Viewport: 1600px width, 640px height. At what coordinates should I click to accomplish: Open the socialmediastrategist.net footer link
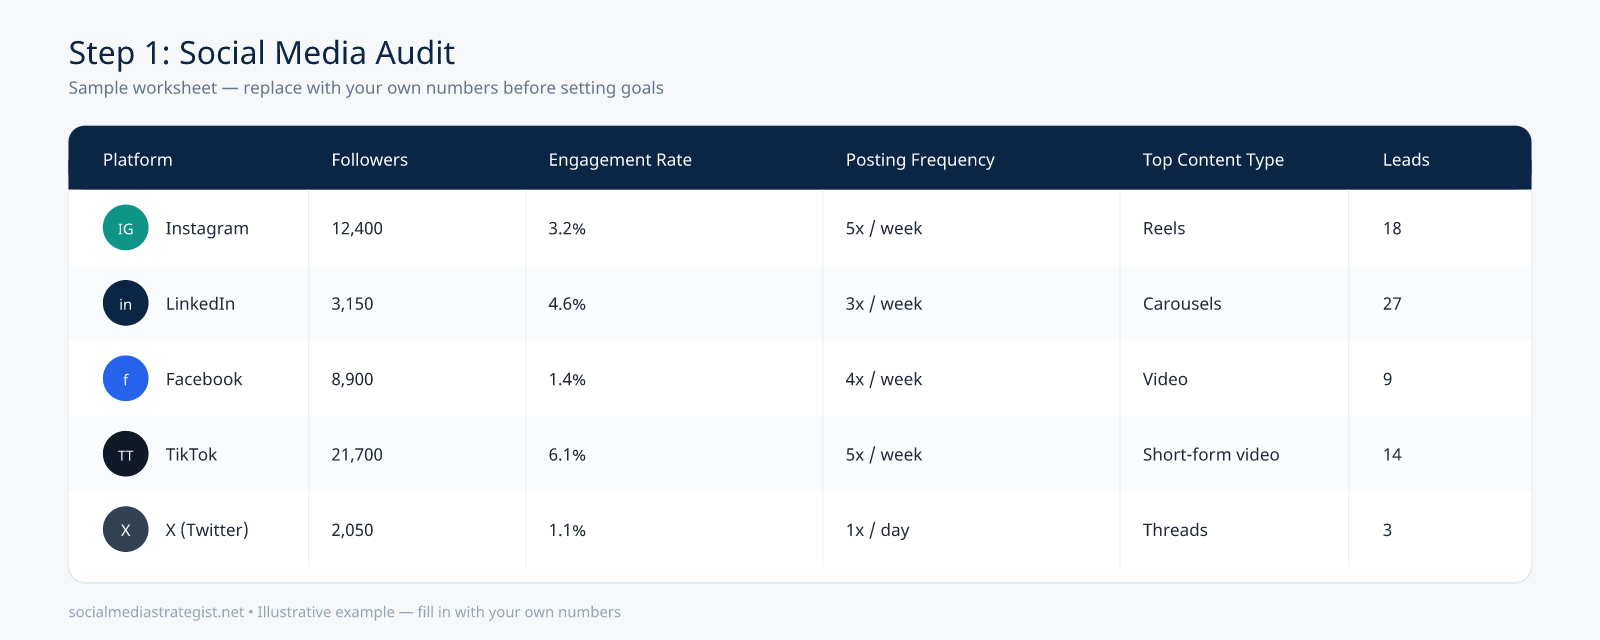156,612
